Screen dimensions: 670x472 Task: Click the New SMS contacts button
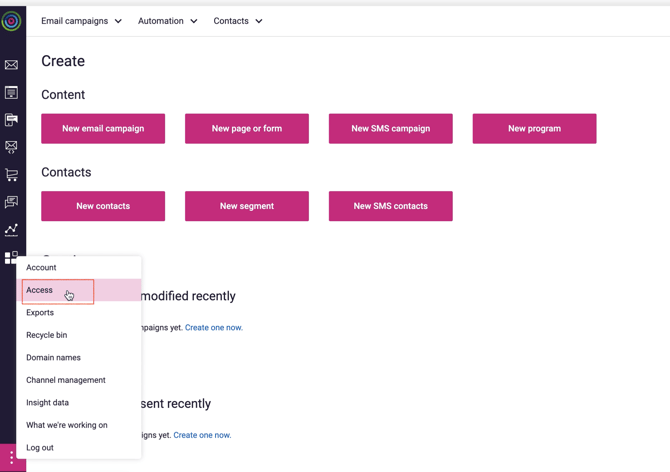pyautogui.click(x=390, y=206)
